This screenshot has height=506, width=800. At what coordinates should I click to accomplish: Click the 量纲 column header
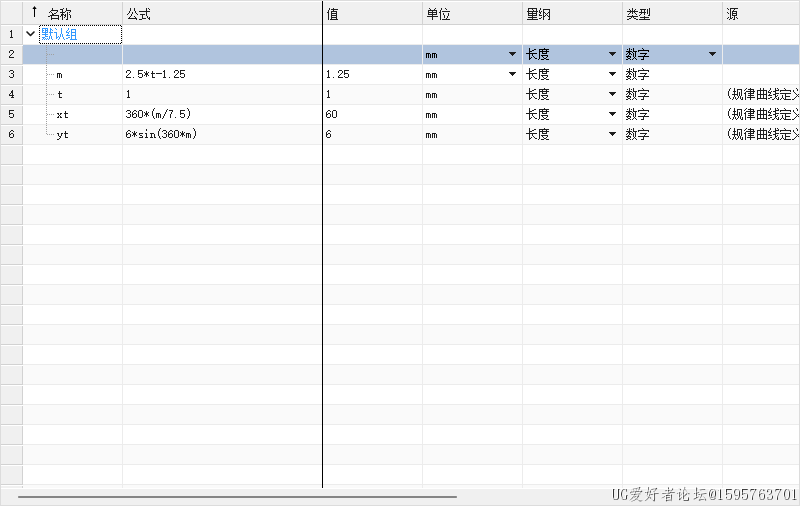572,14
